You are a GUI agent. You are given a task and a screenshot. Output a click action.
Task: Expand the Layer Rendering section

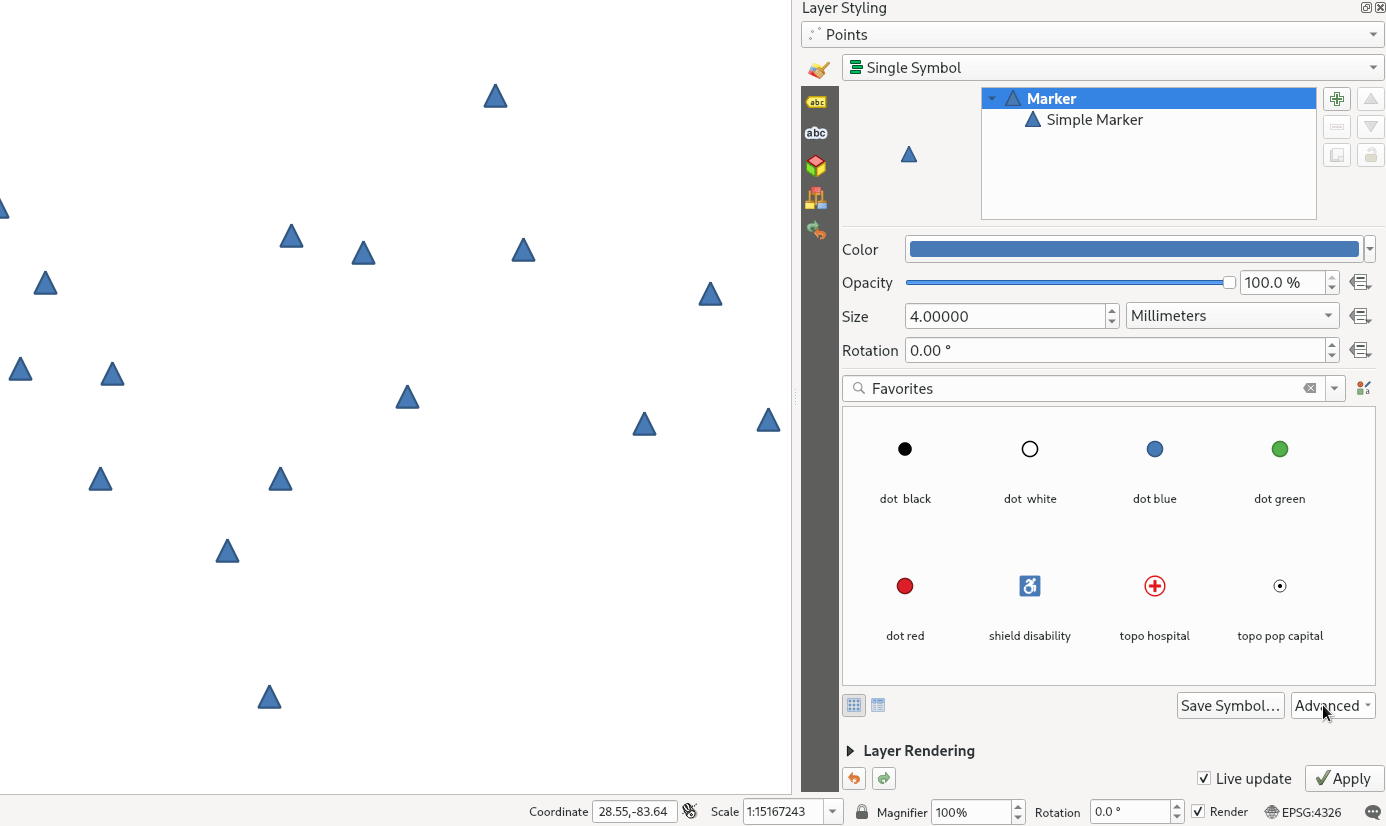click(x=851, y=751)
